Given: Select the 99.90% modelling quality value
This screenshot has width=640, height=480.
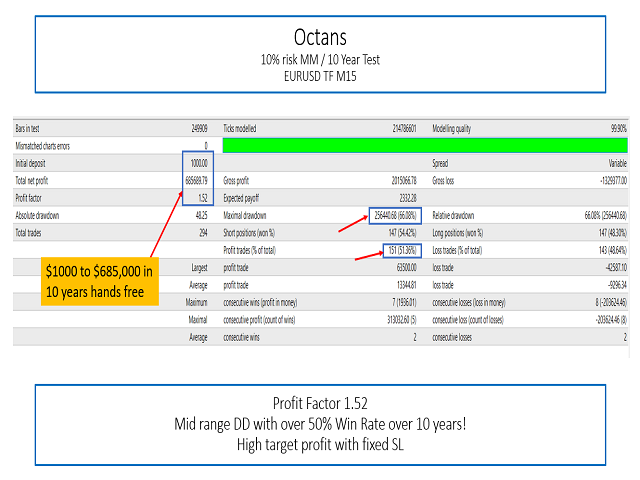Looking at the screenshot, I should 618,129.
